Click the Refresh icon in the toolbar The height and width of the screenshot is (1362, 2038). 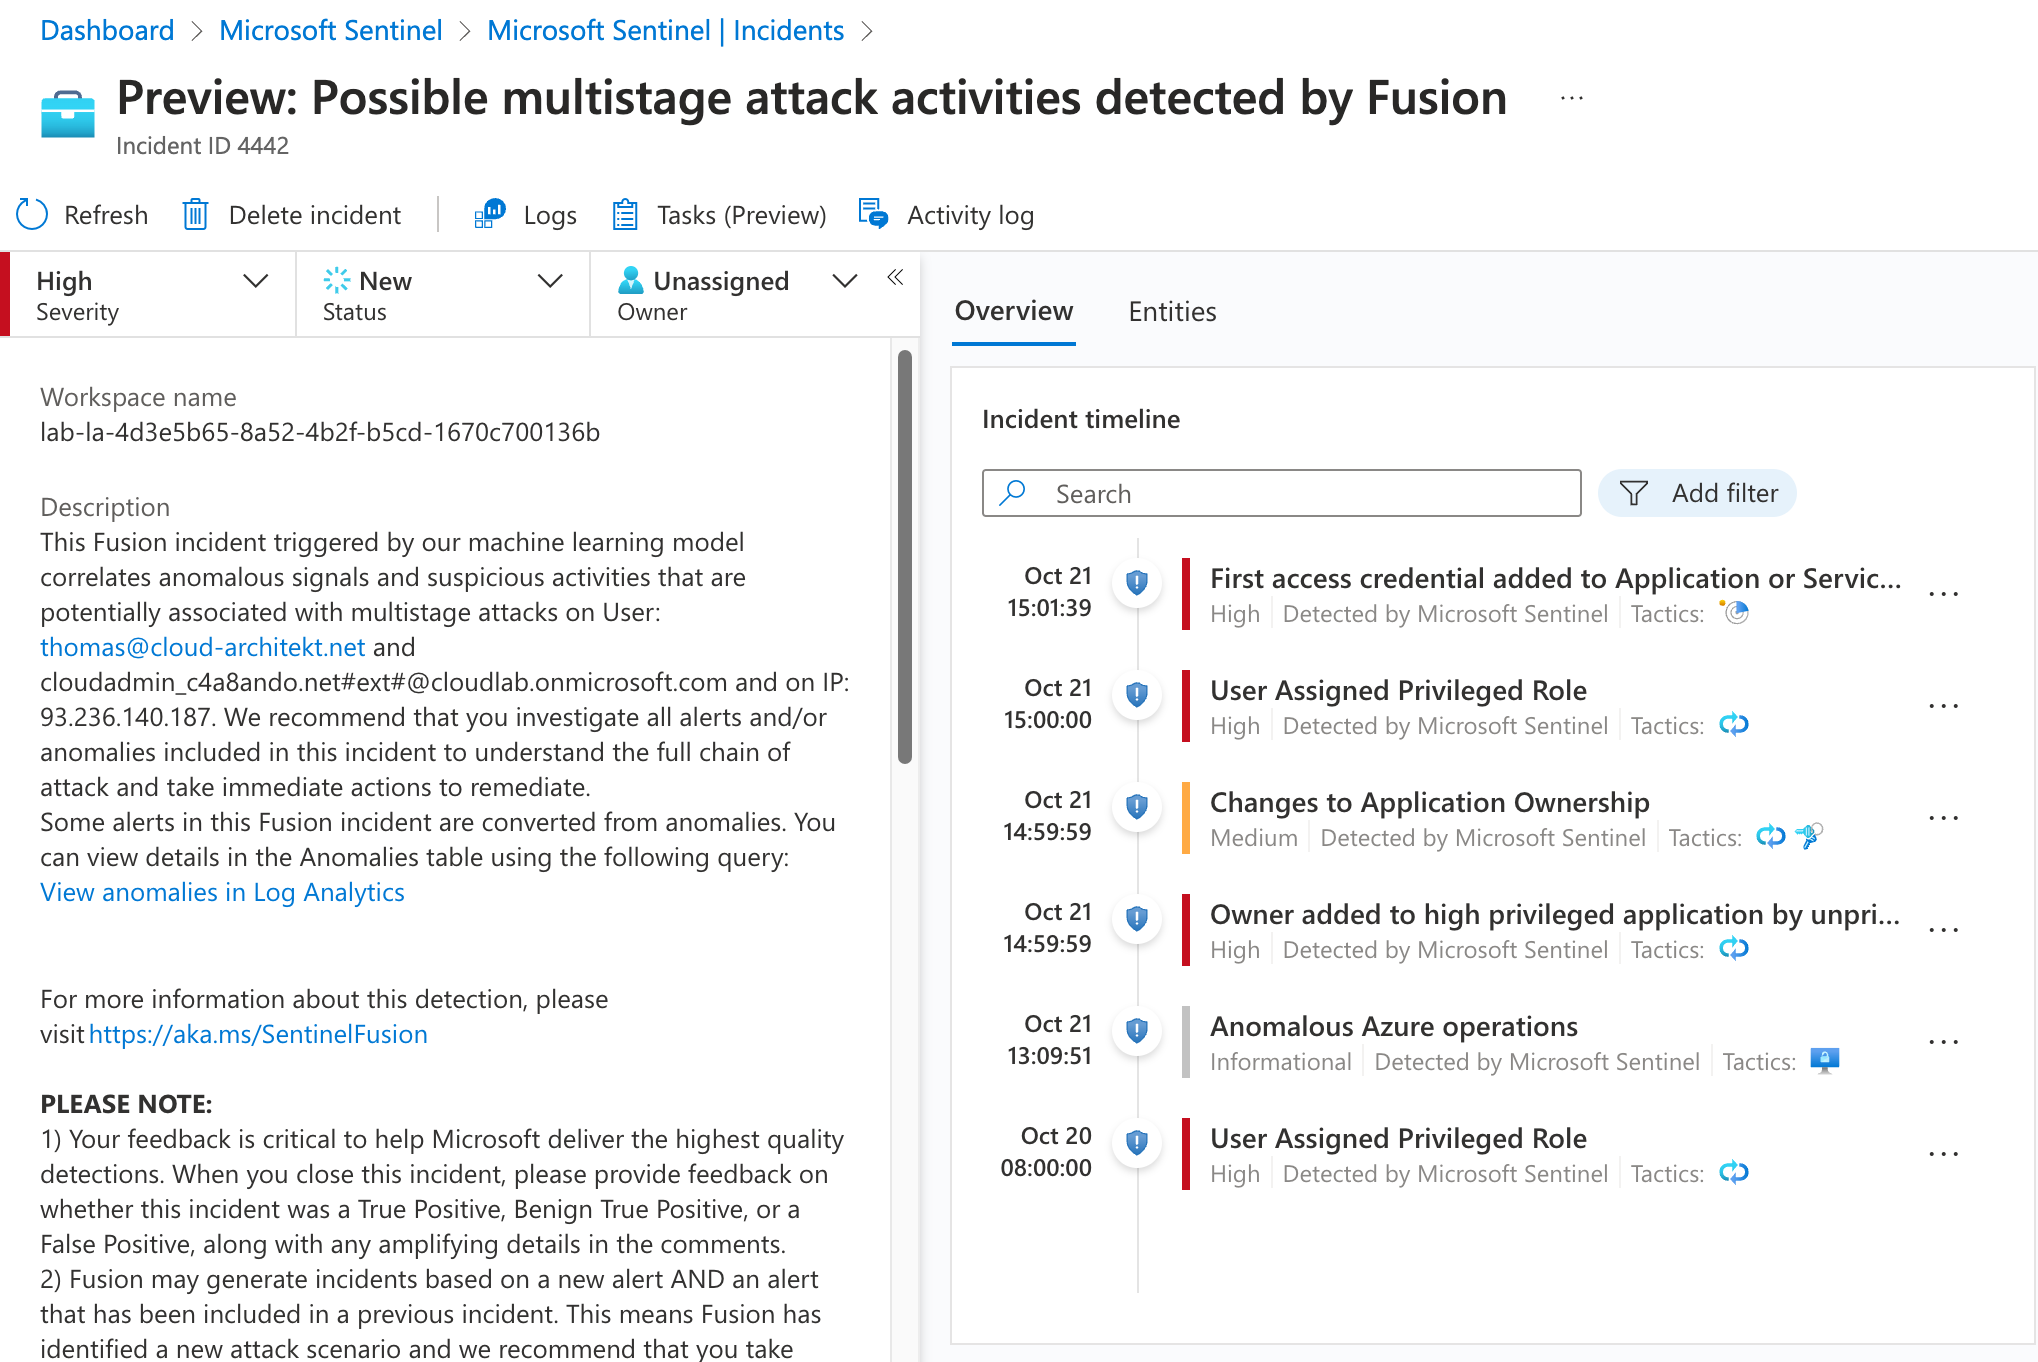(x=32, y=214)
